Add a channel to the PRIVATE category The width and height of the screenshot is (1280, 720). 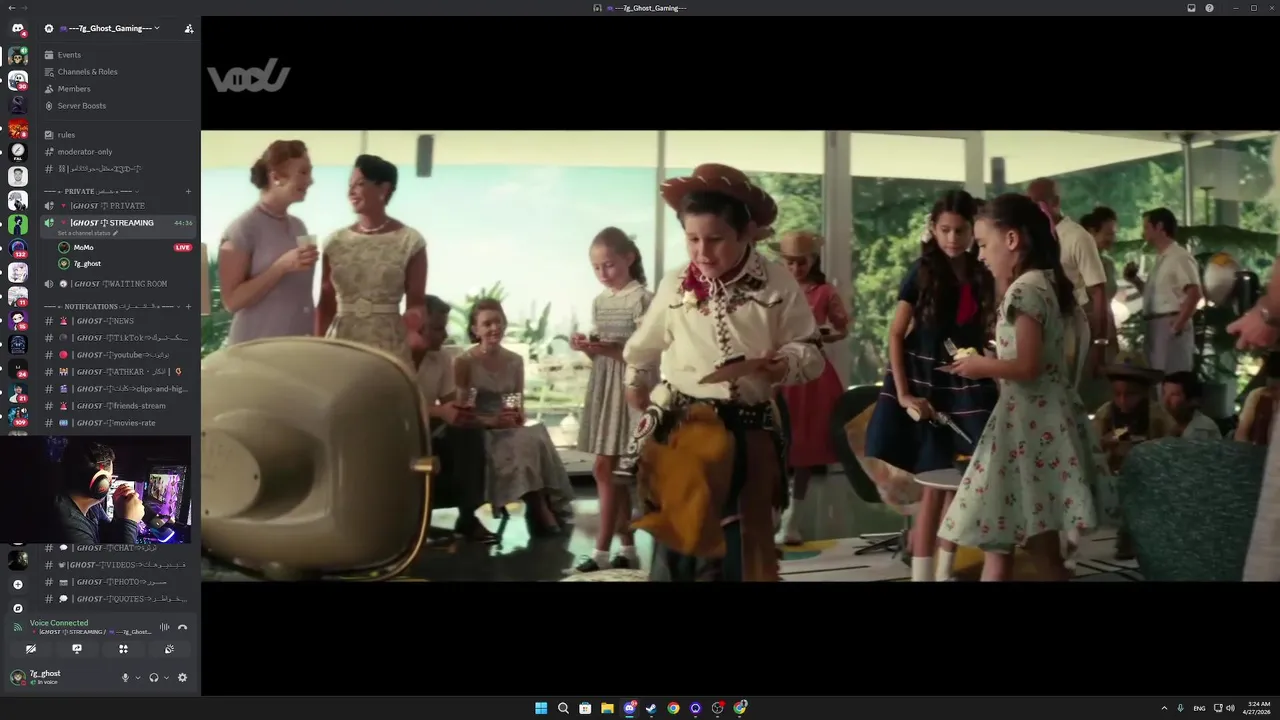point(188,191)
